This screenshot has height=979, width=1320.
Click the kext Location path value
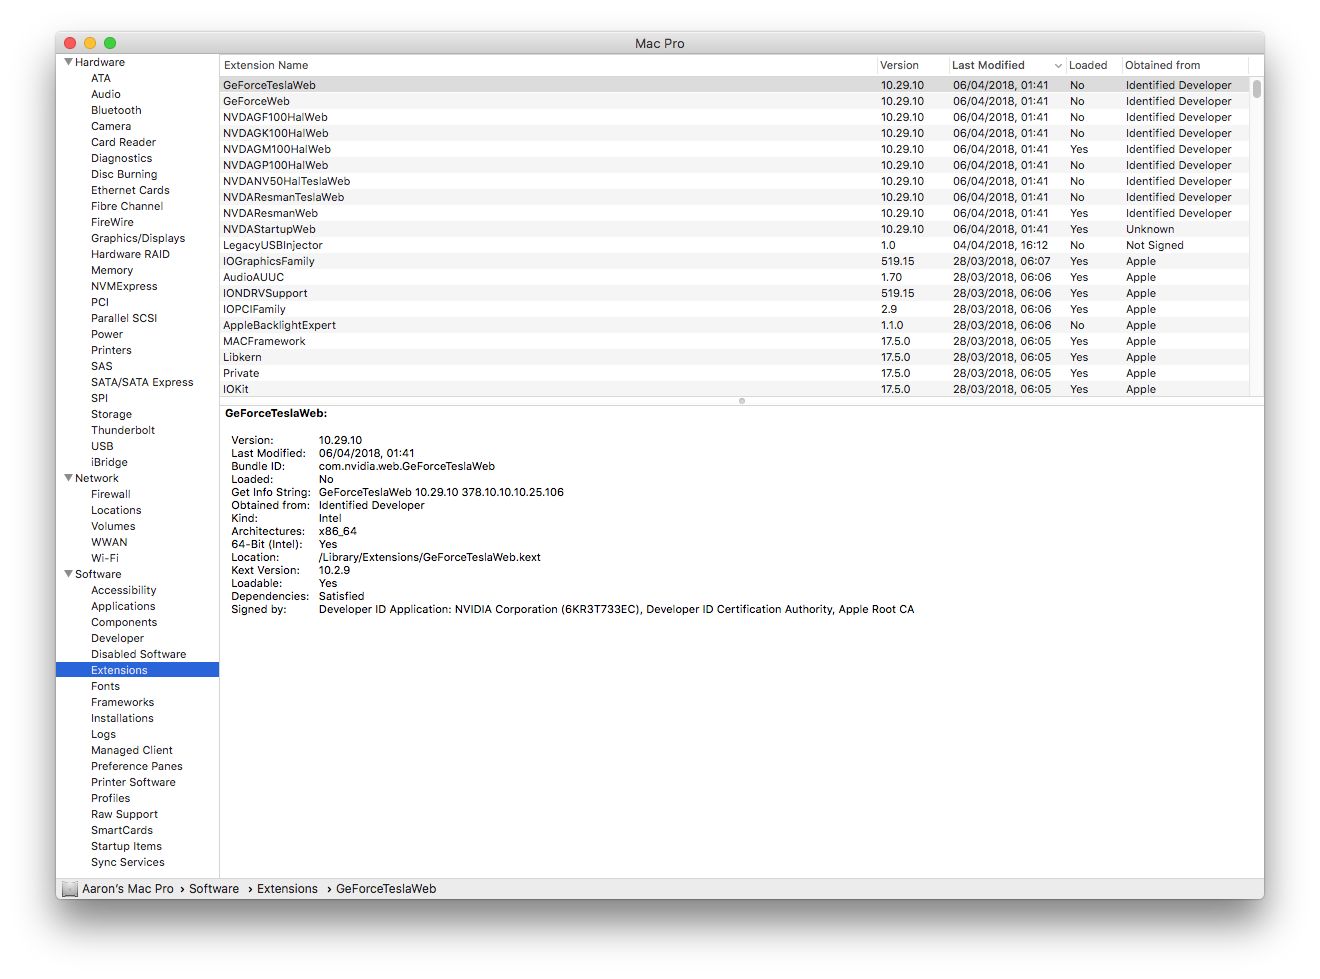coord(430,557)
